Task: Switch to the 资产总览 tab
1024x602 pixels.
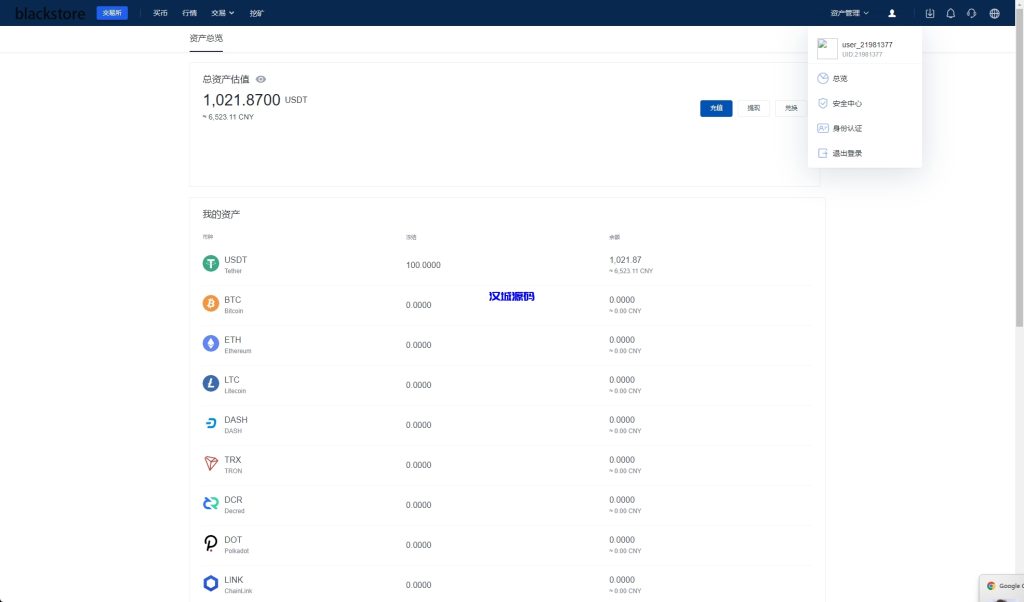Action: [x=206, y=38]
